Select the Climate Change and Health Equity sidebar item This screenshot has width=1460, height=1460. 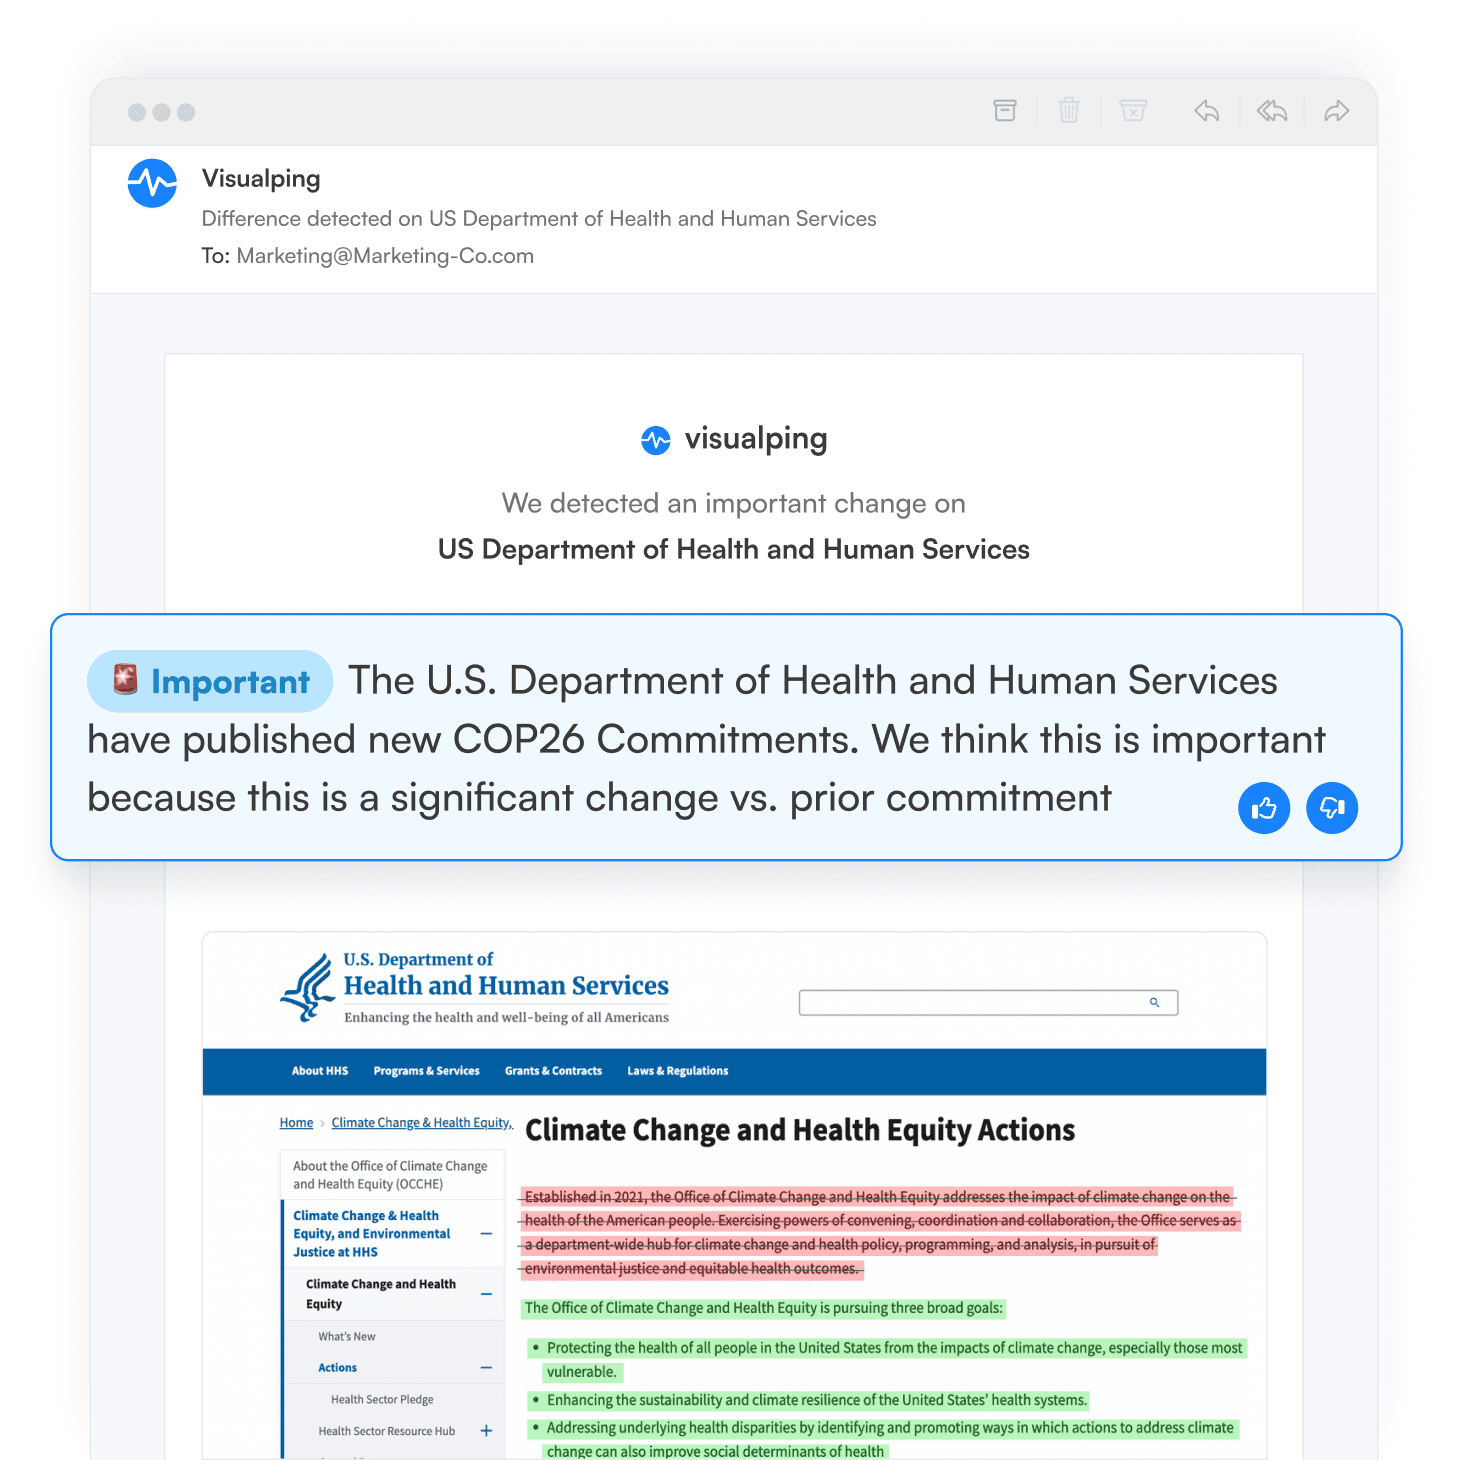pos(381,1294)
